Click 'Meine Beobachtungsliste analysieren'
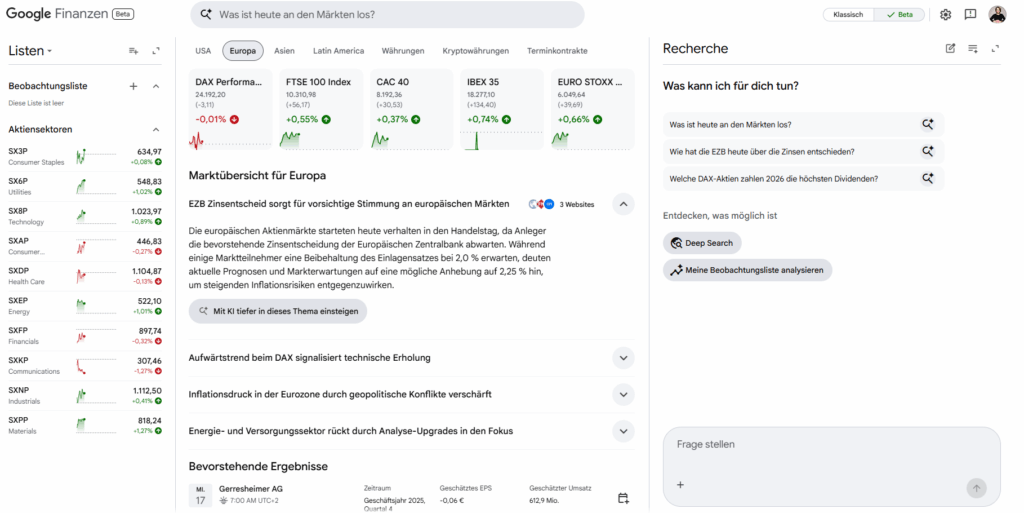 coord(747,270)
